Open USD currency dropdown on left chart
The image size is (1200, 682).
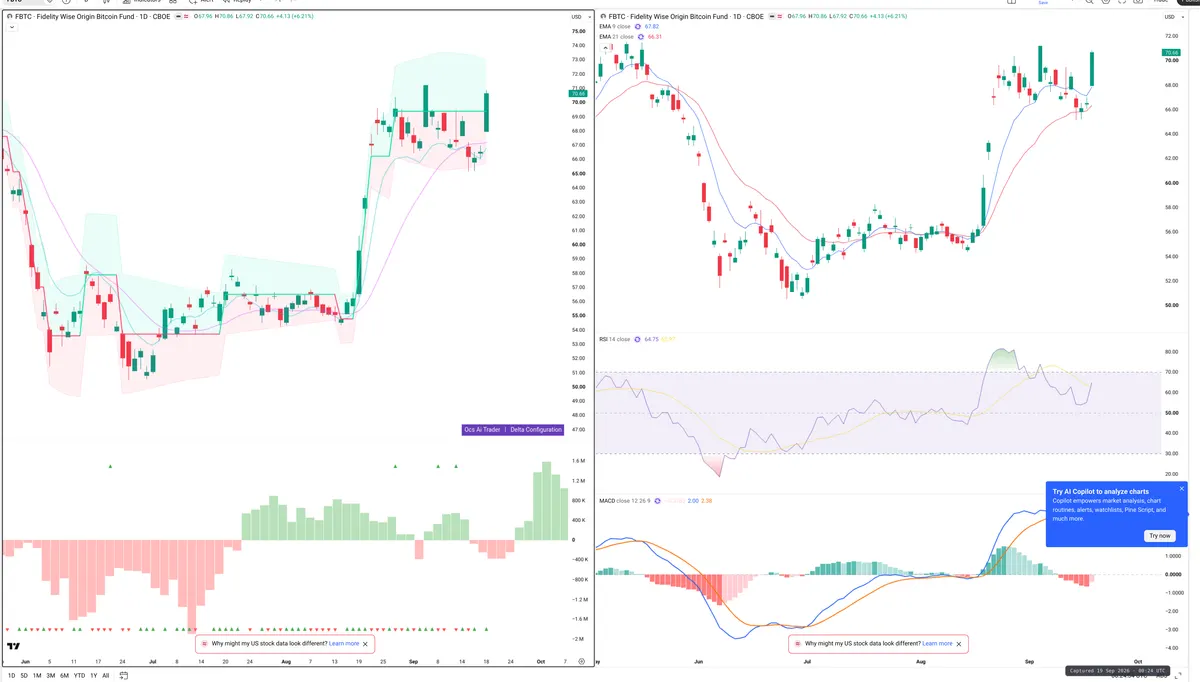578,17
